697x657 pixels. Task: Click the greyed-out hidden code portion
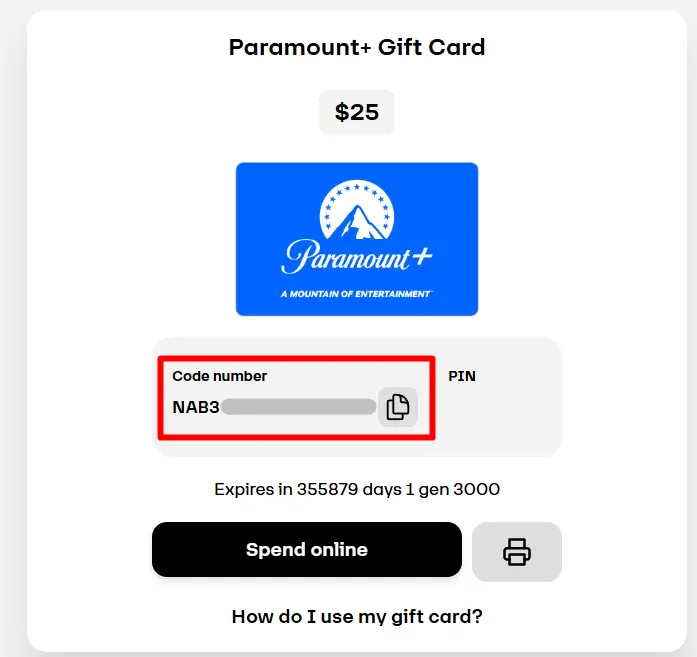point(298,407)
